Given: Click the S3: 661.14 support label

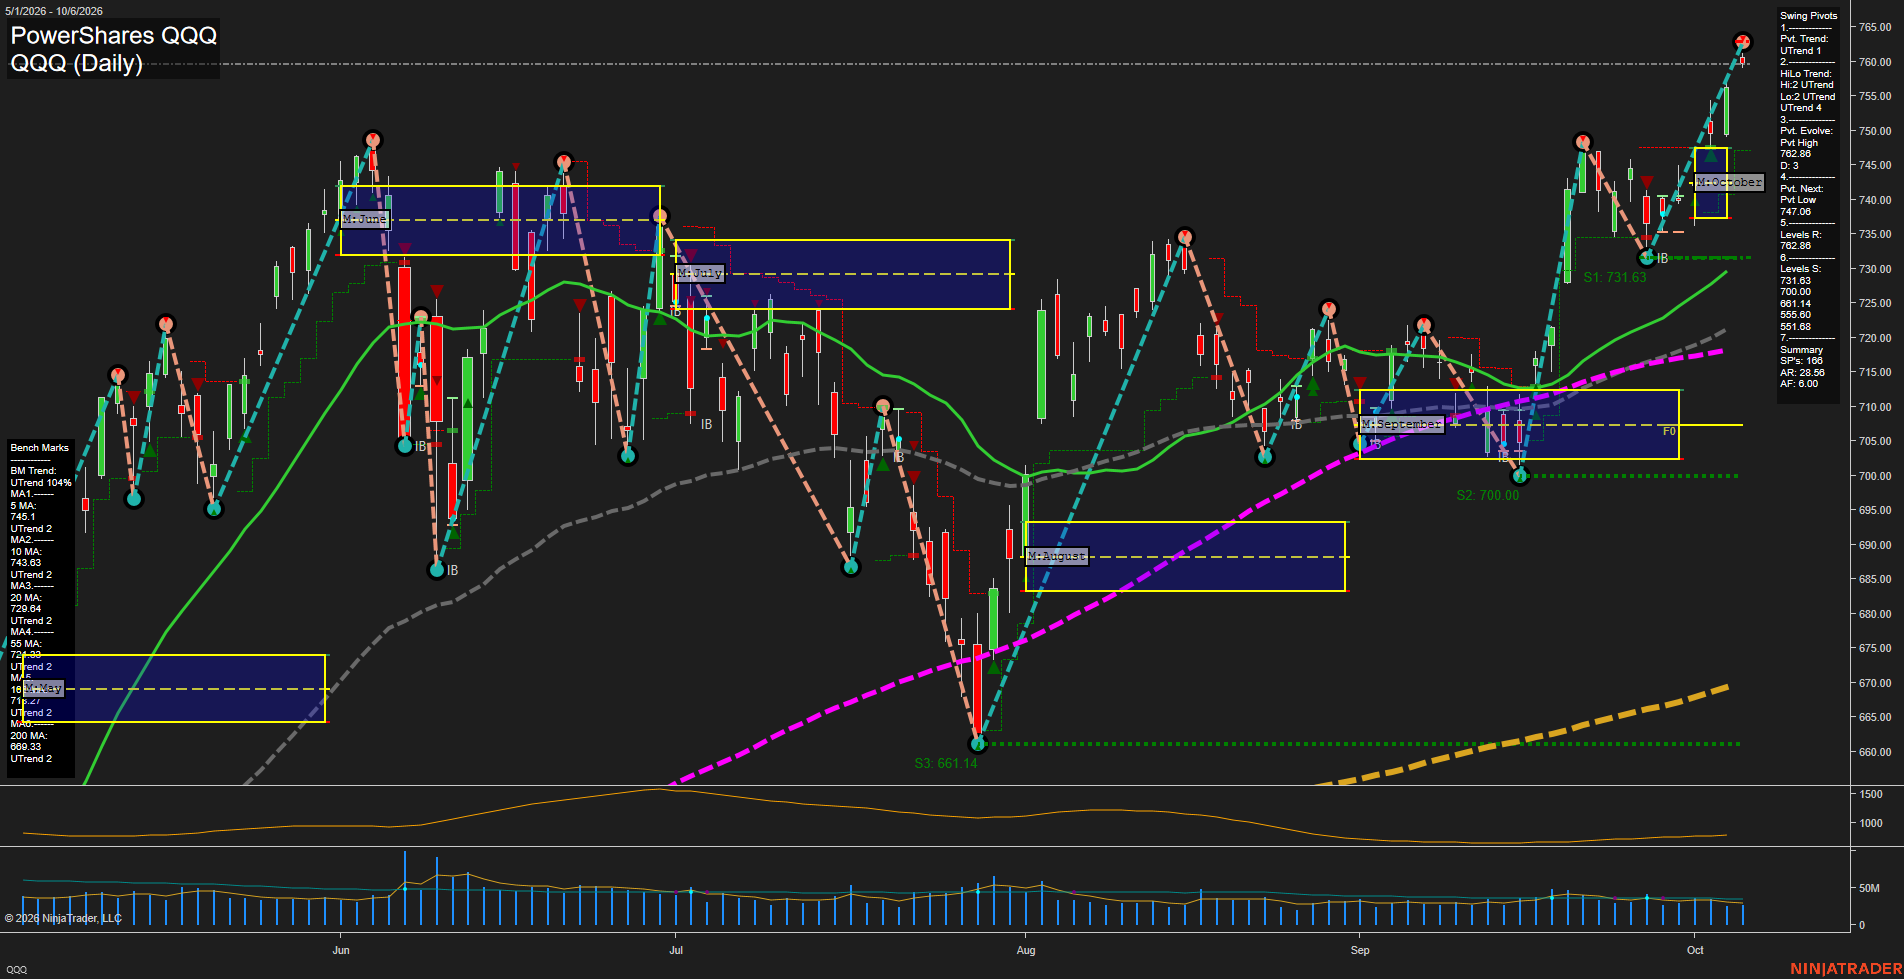Looking at the screenshot, I should [945, 763].
